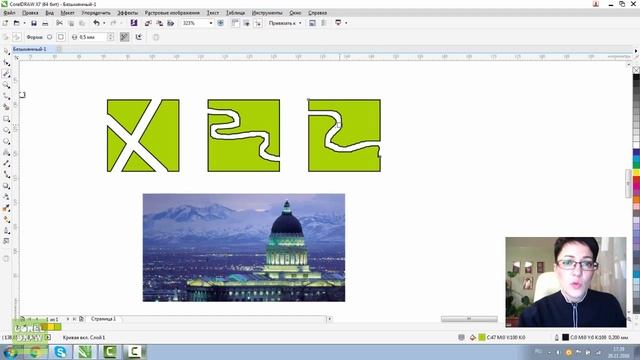Select the Transparency tool
Screen dimensions: 640x360
(x=6, y=197)
